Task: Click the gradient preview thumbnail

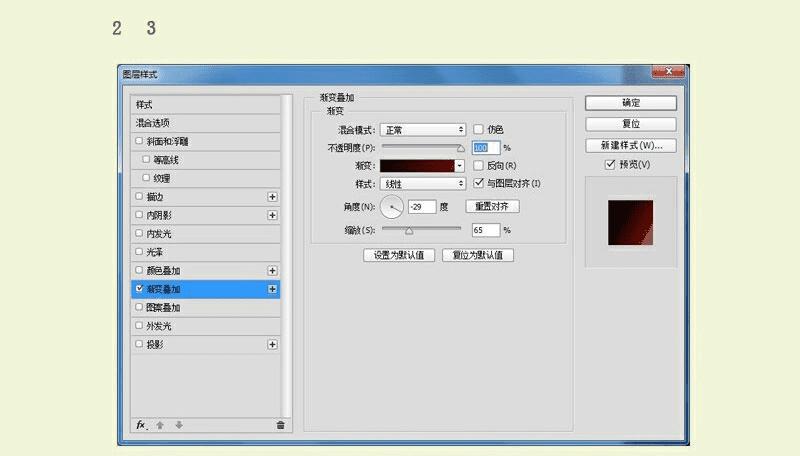Action: pos(630,222)
